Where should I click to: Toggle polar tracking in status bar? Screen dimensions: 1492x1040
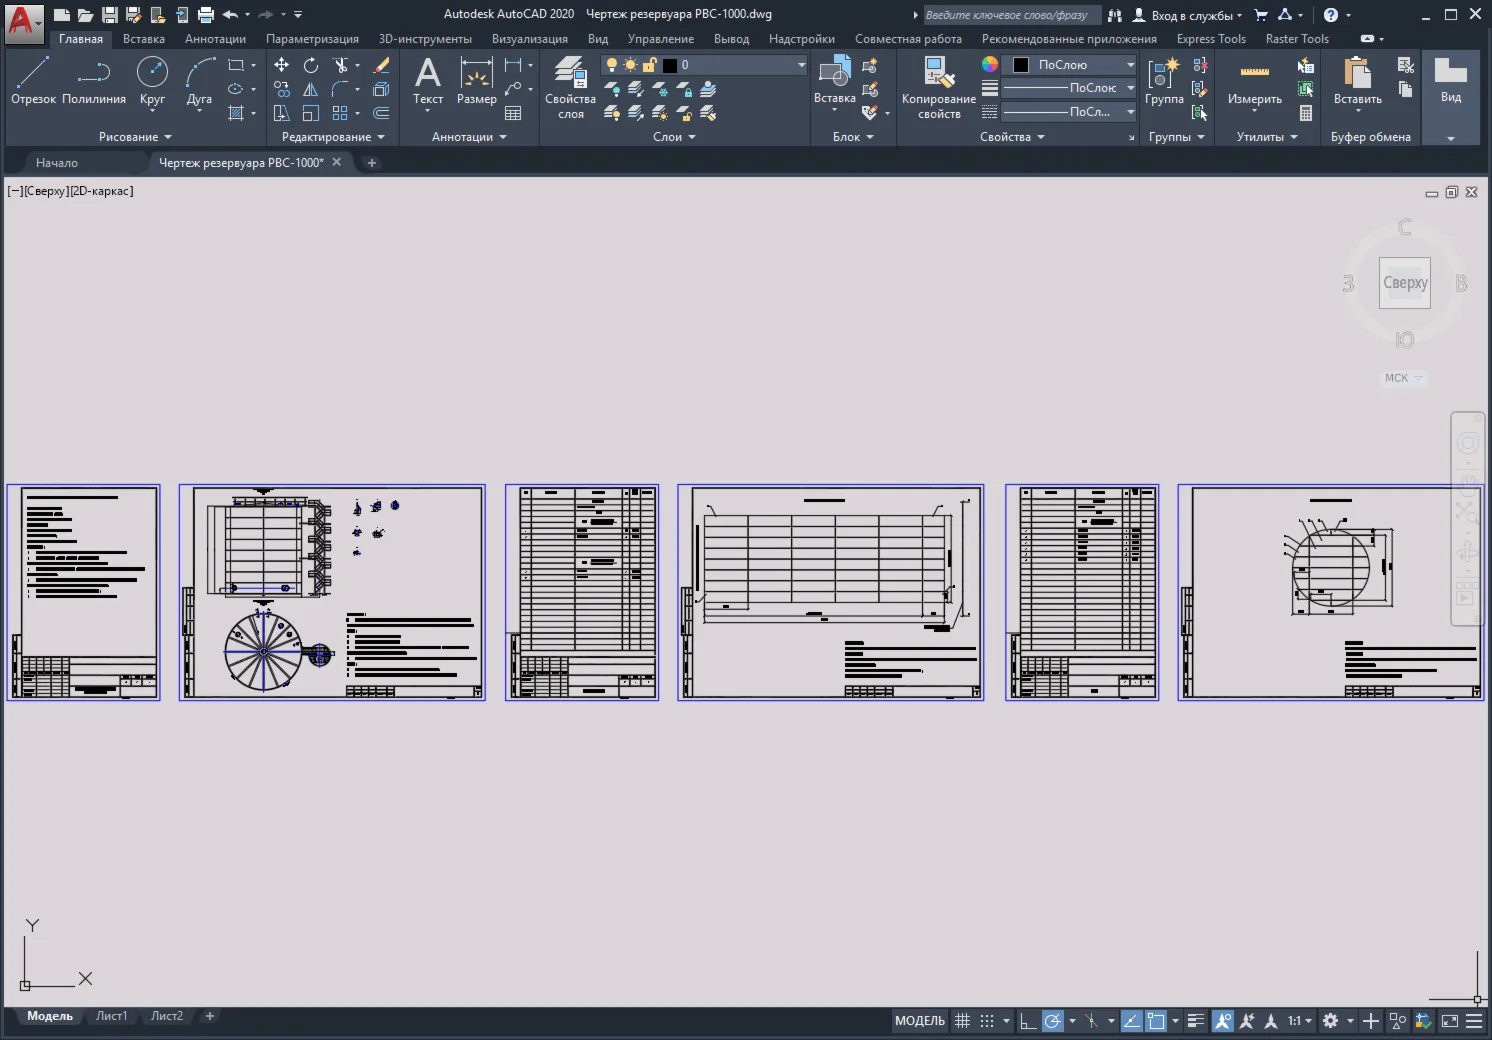pos(1053,1021)
